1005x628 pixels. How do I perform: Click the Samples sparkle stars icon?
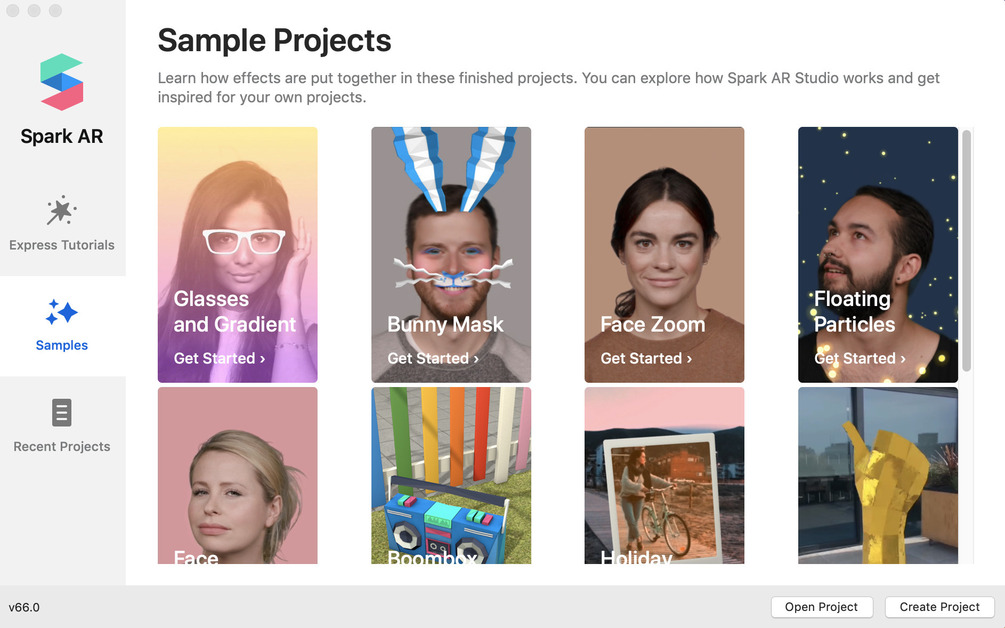pos(62,313)
